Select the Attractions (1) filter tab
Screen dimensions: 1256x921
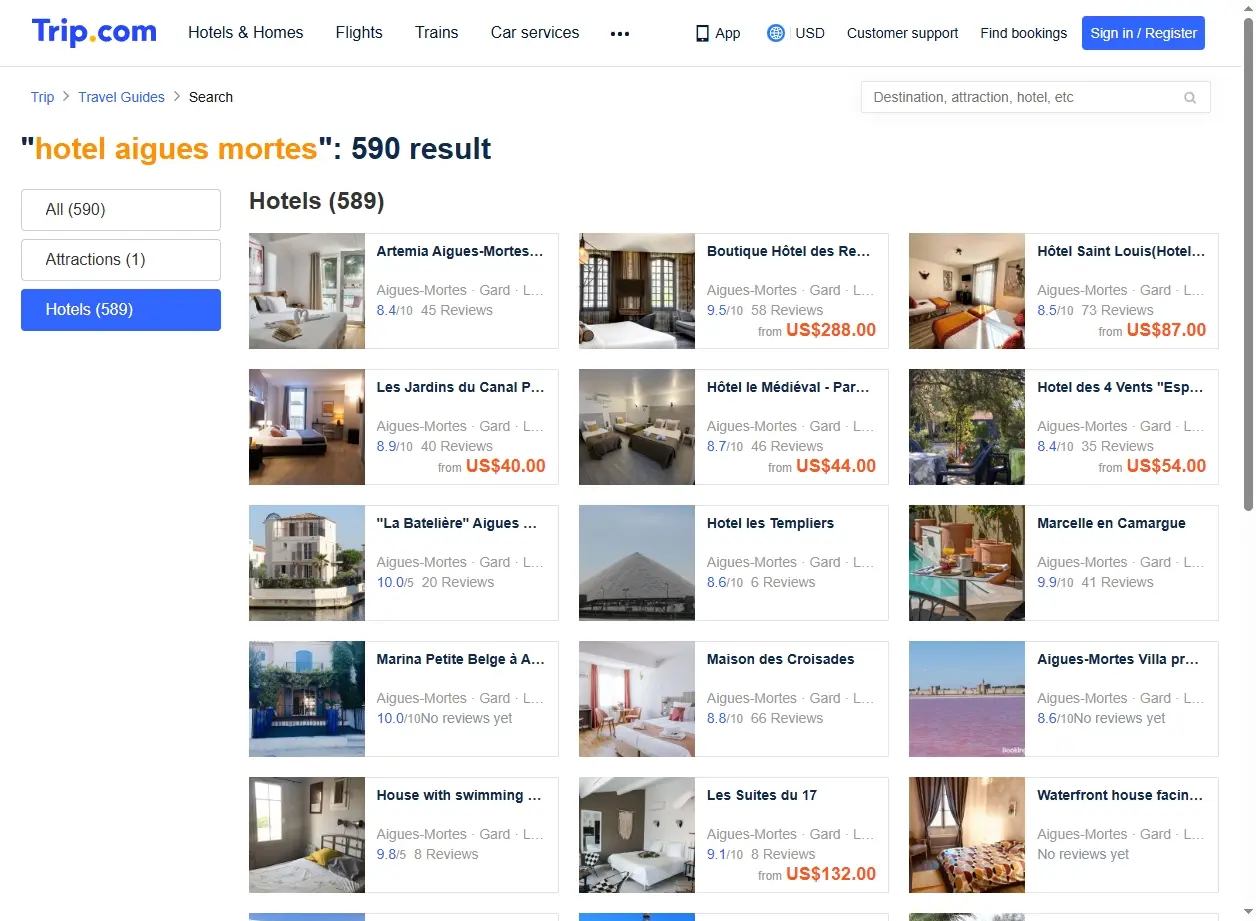click(x=121, y=260)
